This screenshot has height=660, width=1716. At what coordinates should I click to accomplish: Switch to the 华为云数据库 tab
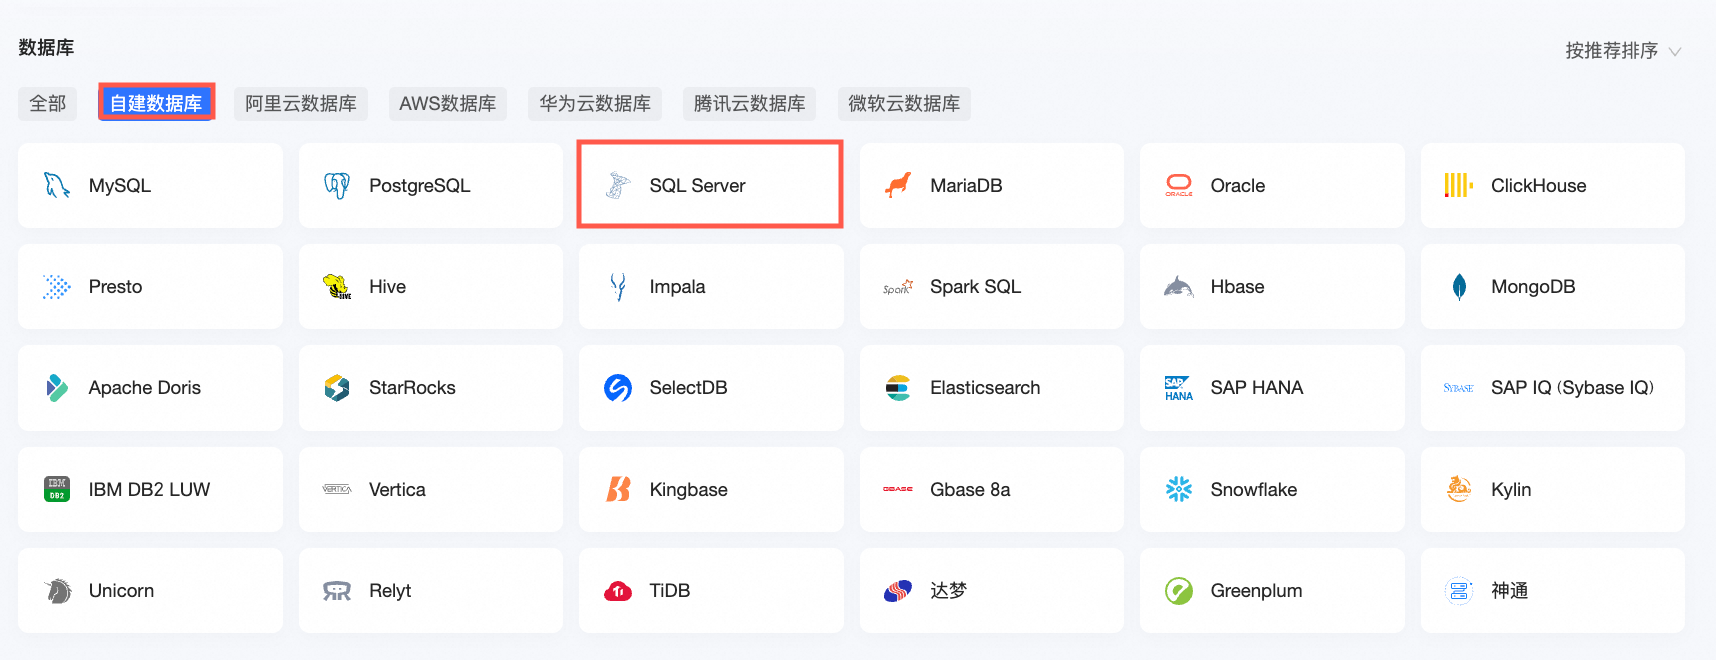pos(595,103)
